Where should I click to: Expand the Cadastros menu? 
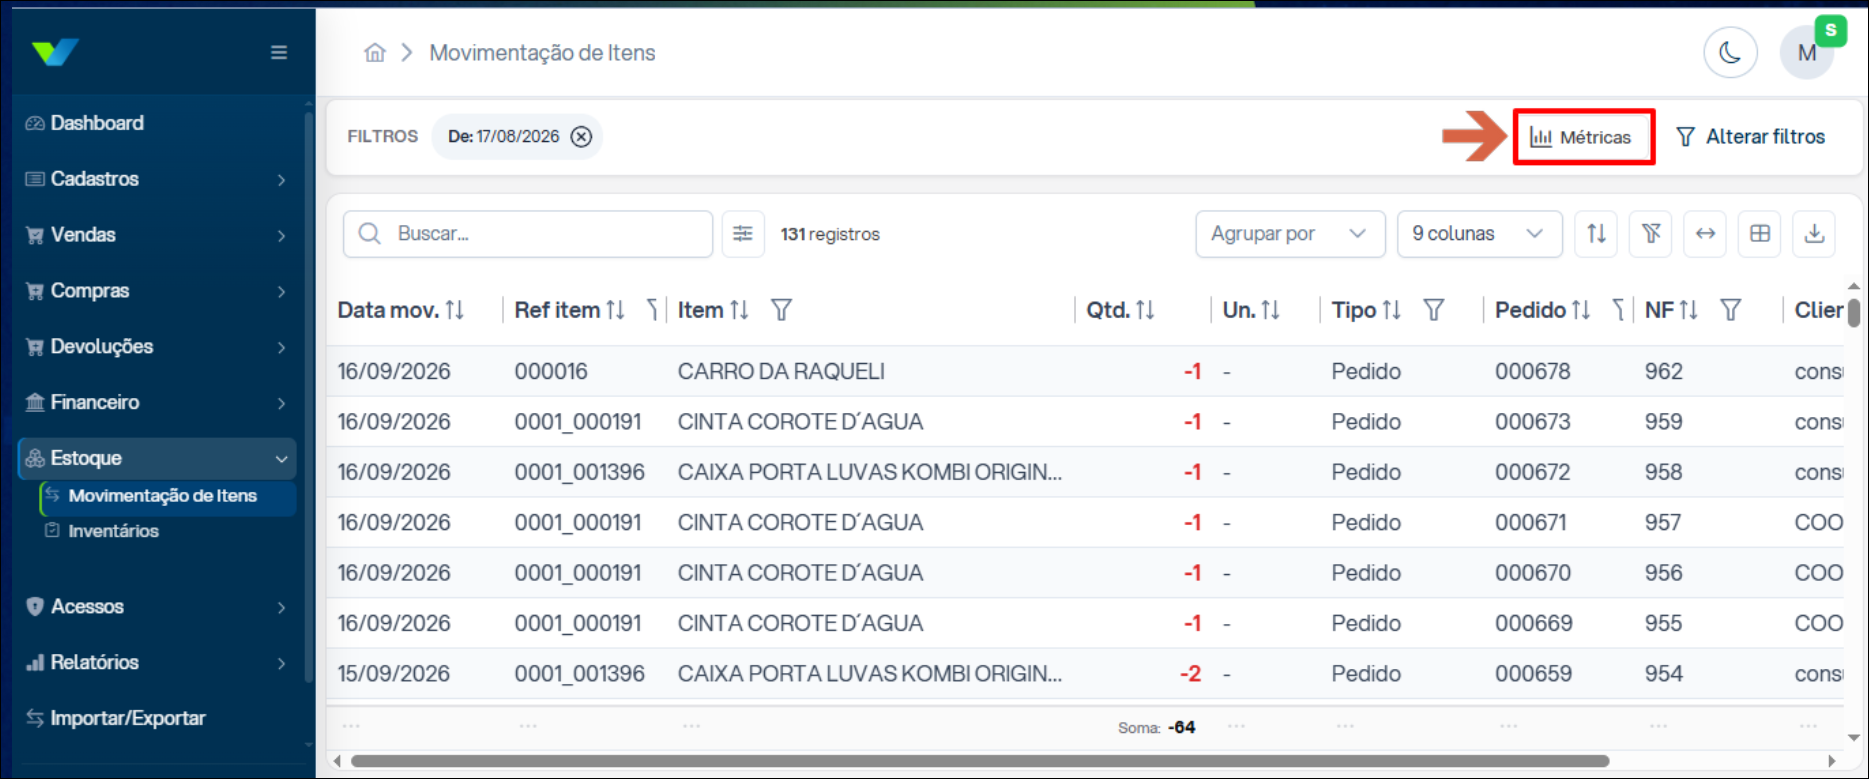click(157, 179)
